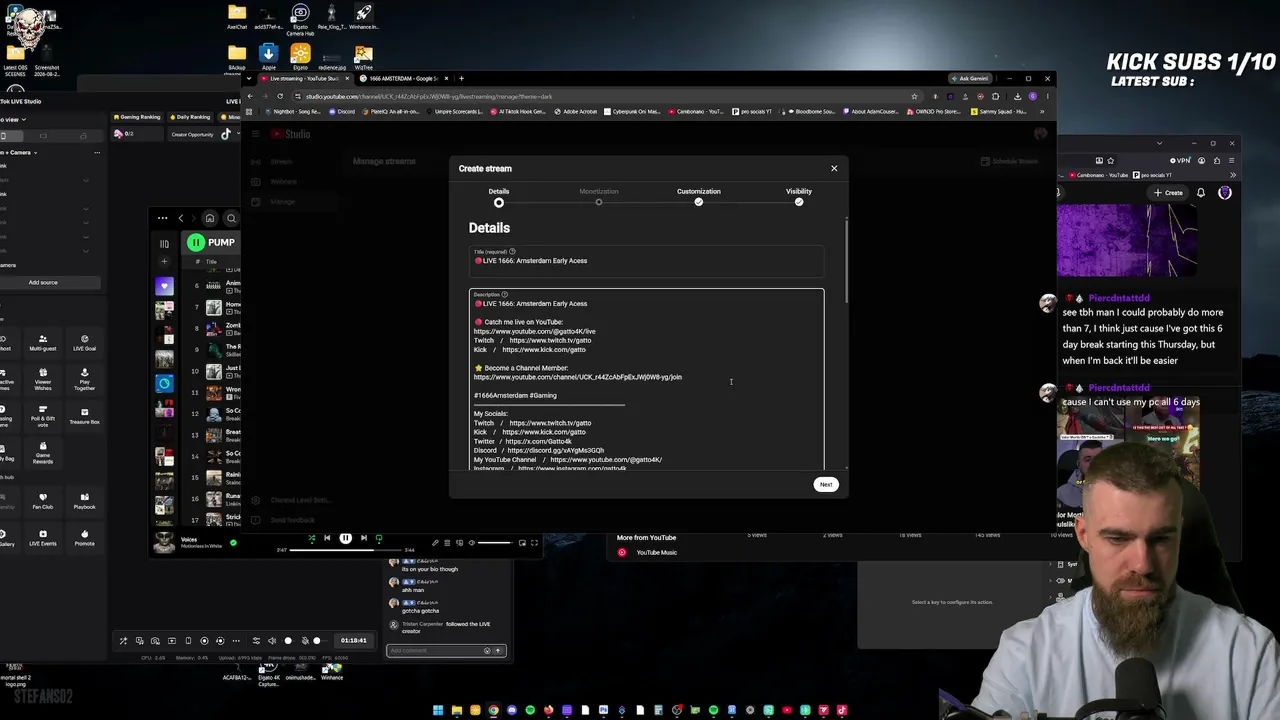Open LIVE Goal tool
Screen dimensions: 1280x720
[84, 342]
